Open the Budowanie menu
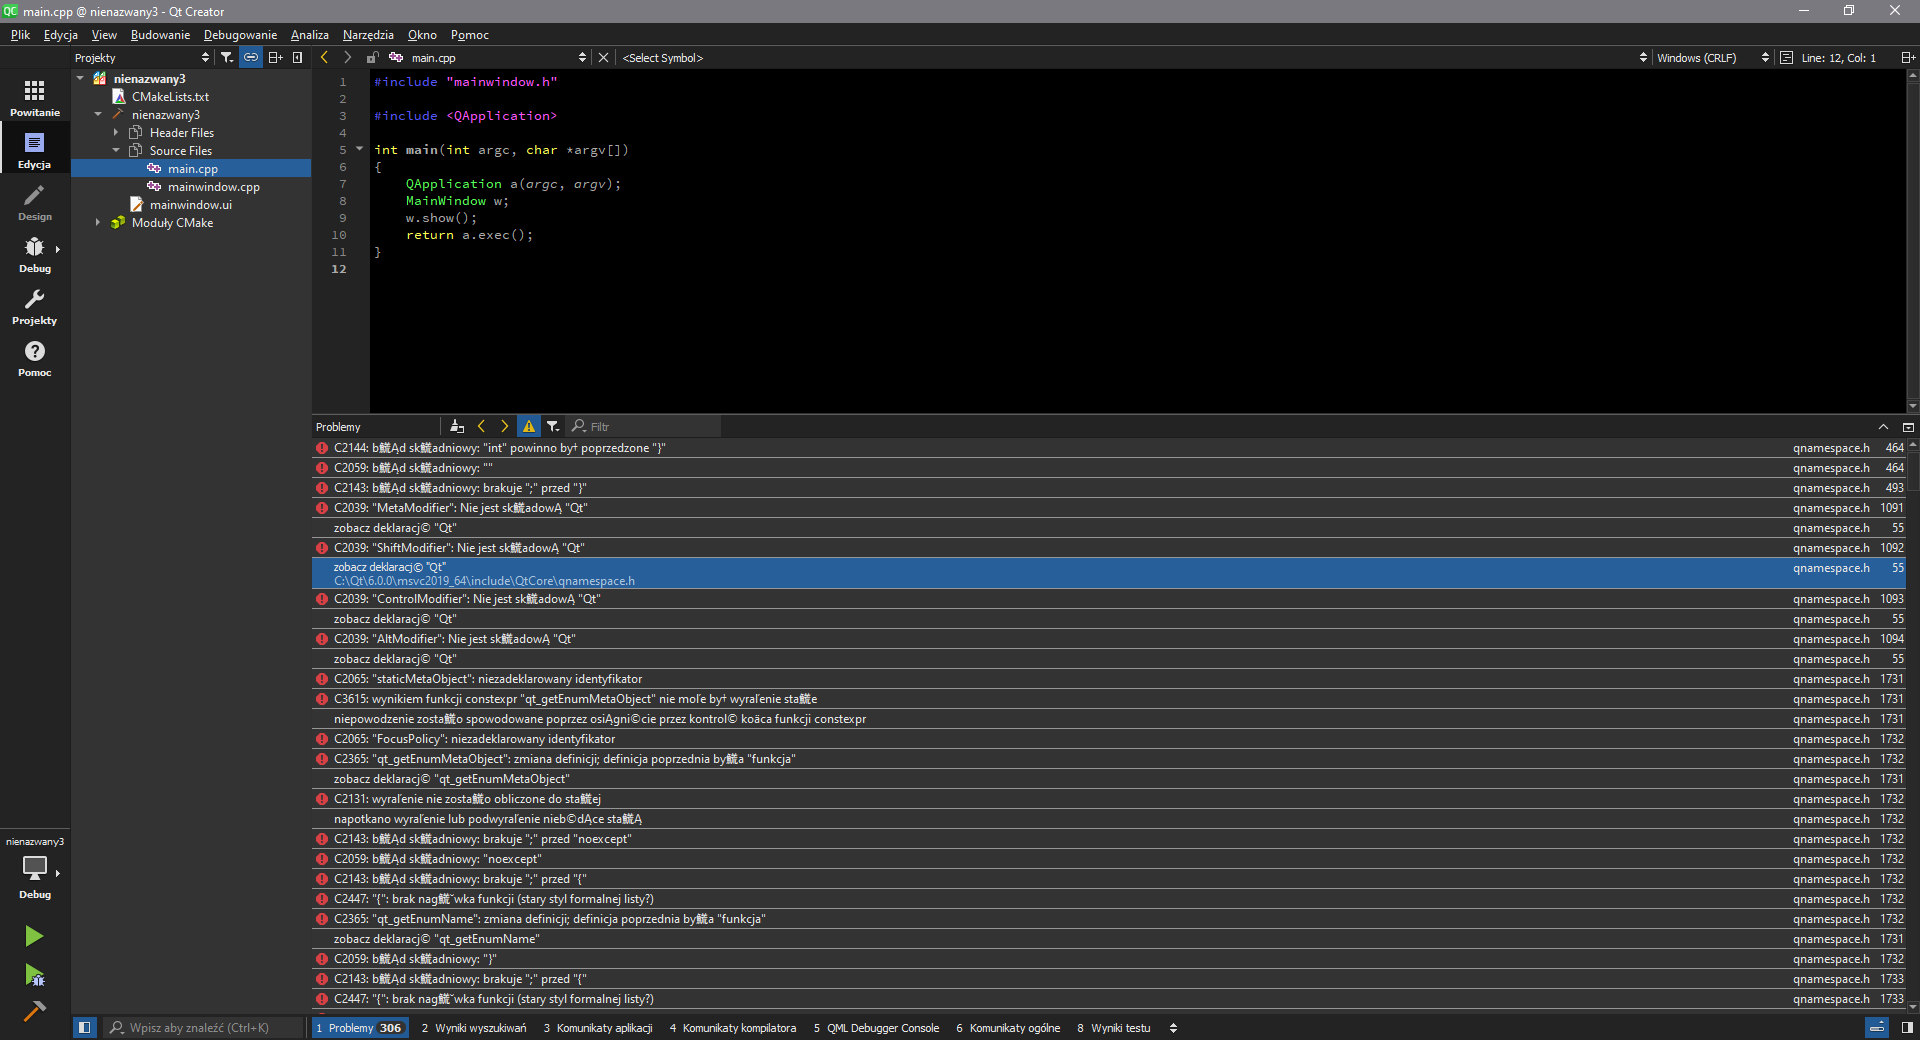This screenshot has width=1920, height=1040. pyautogui.click(x=160, y=35)
